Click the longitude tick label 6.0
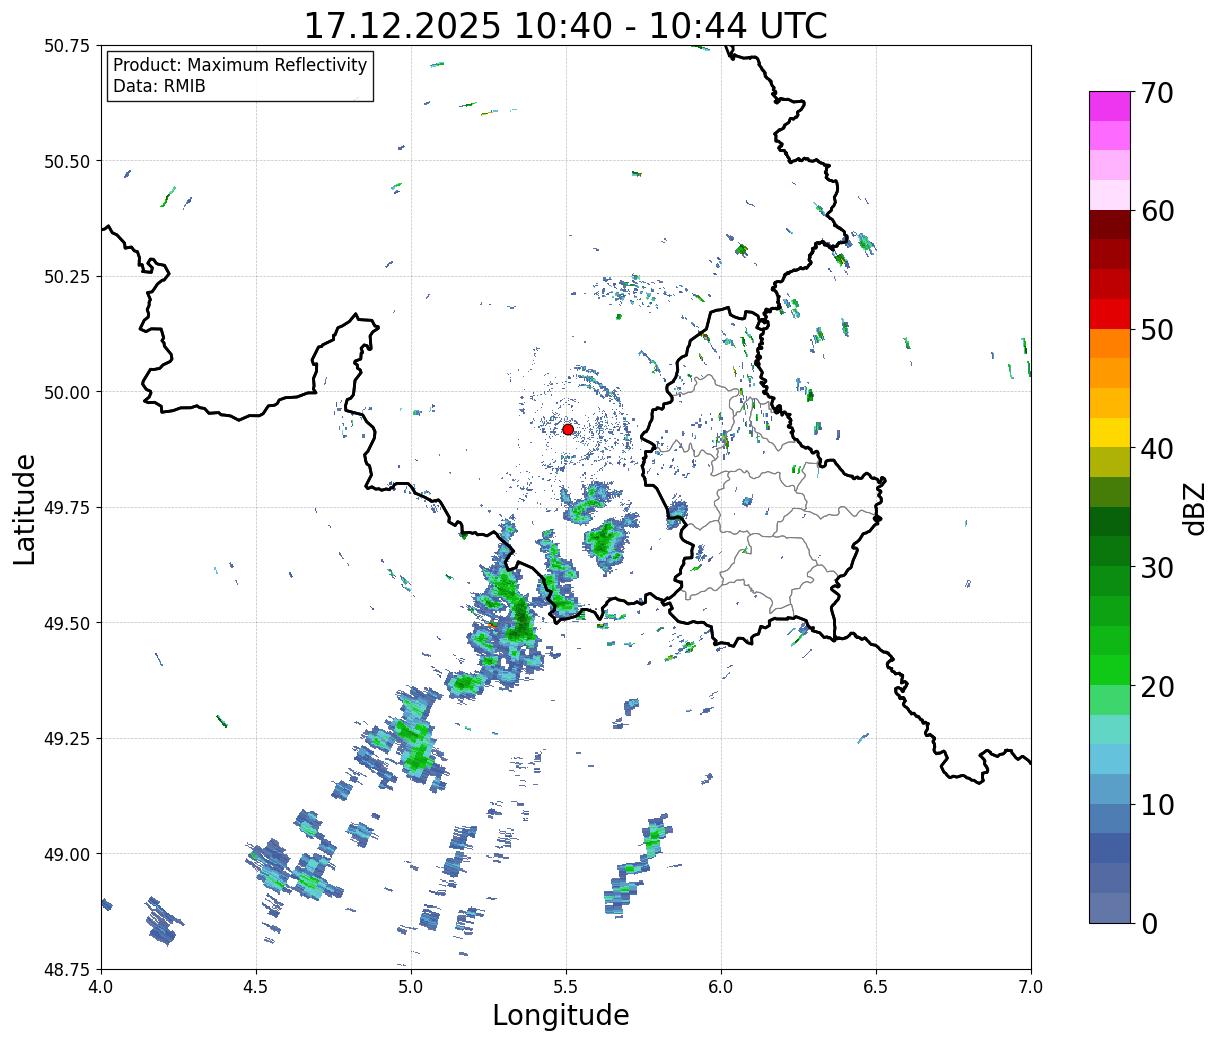This screenshot has width=1219, height=1040. pos(721,987)
